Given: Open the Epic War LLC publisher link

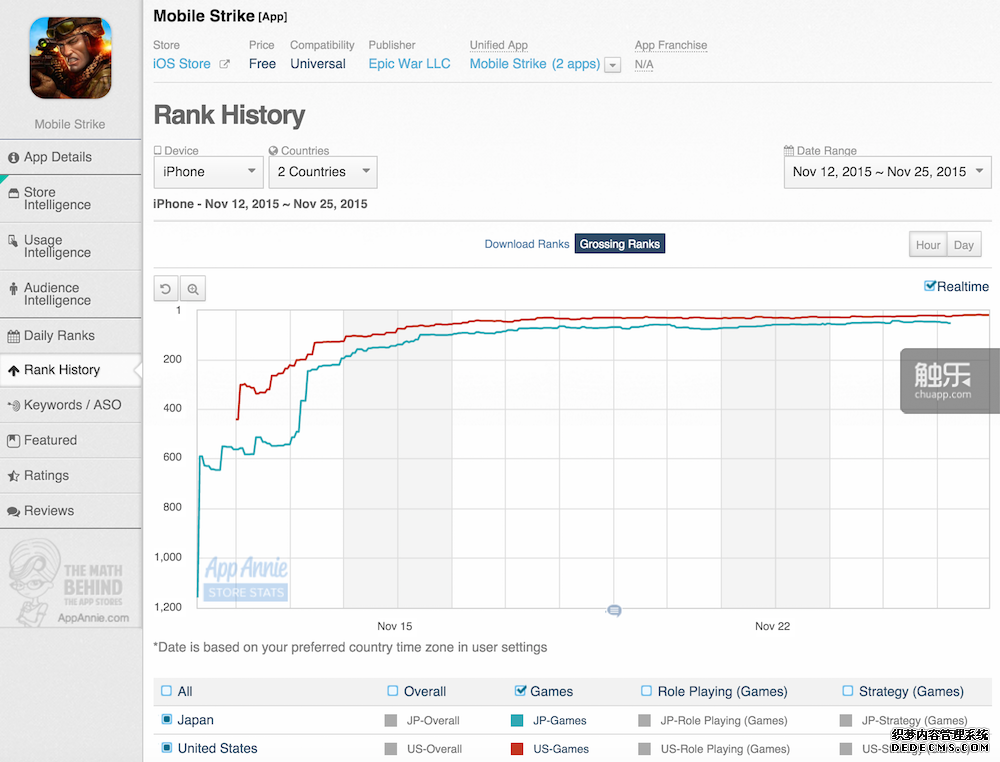Looking at the screenshot, I should (x=409, y=64).
